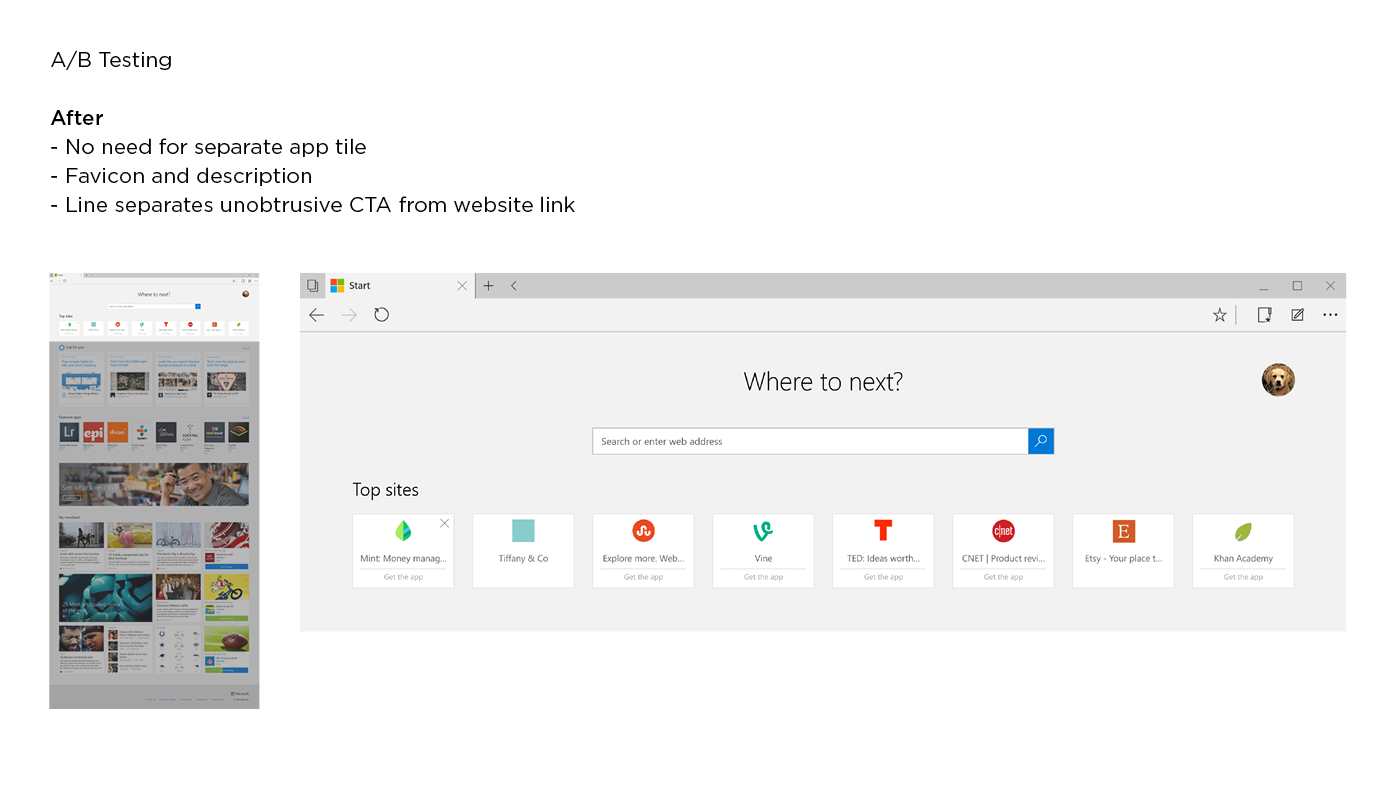Click Get the app under Vine
Screen dimensions: 1396x788
(x=763, y=577)
